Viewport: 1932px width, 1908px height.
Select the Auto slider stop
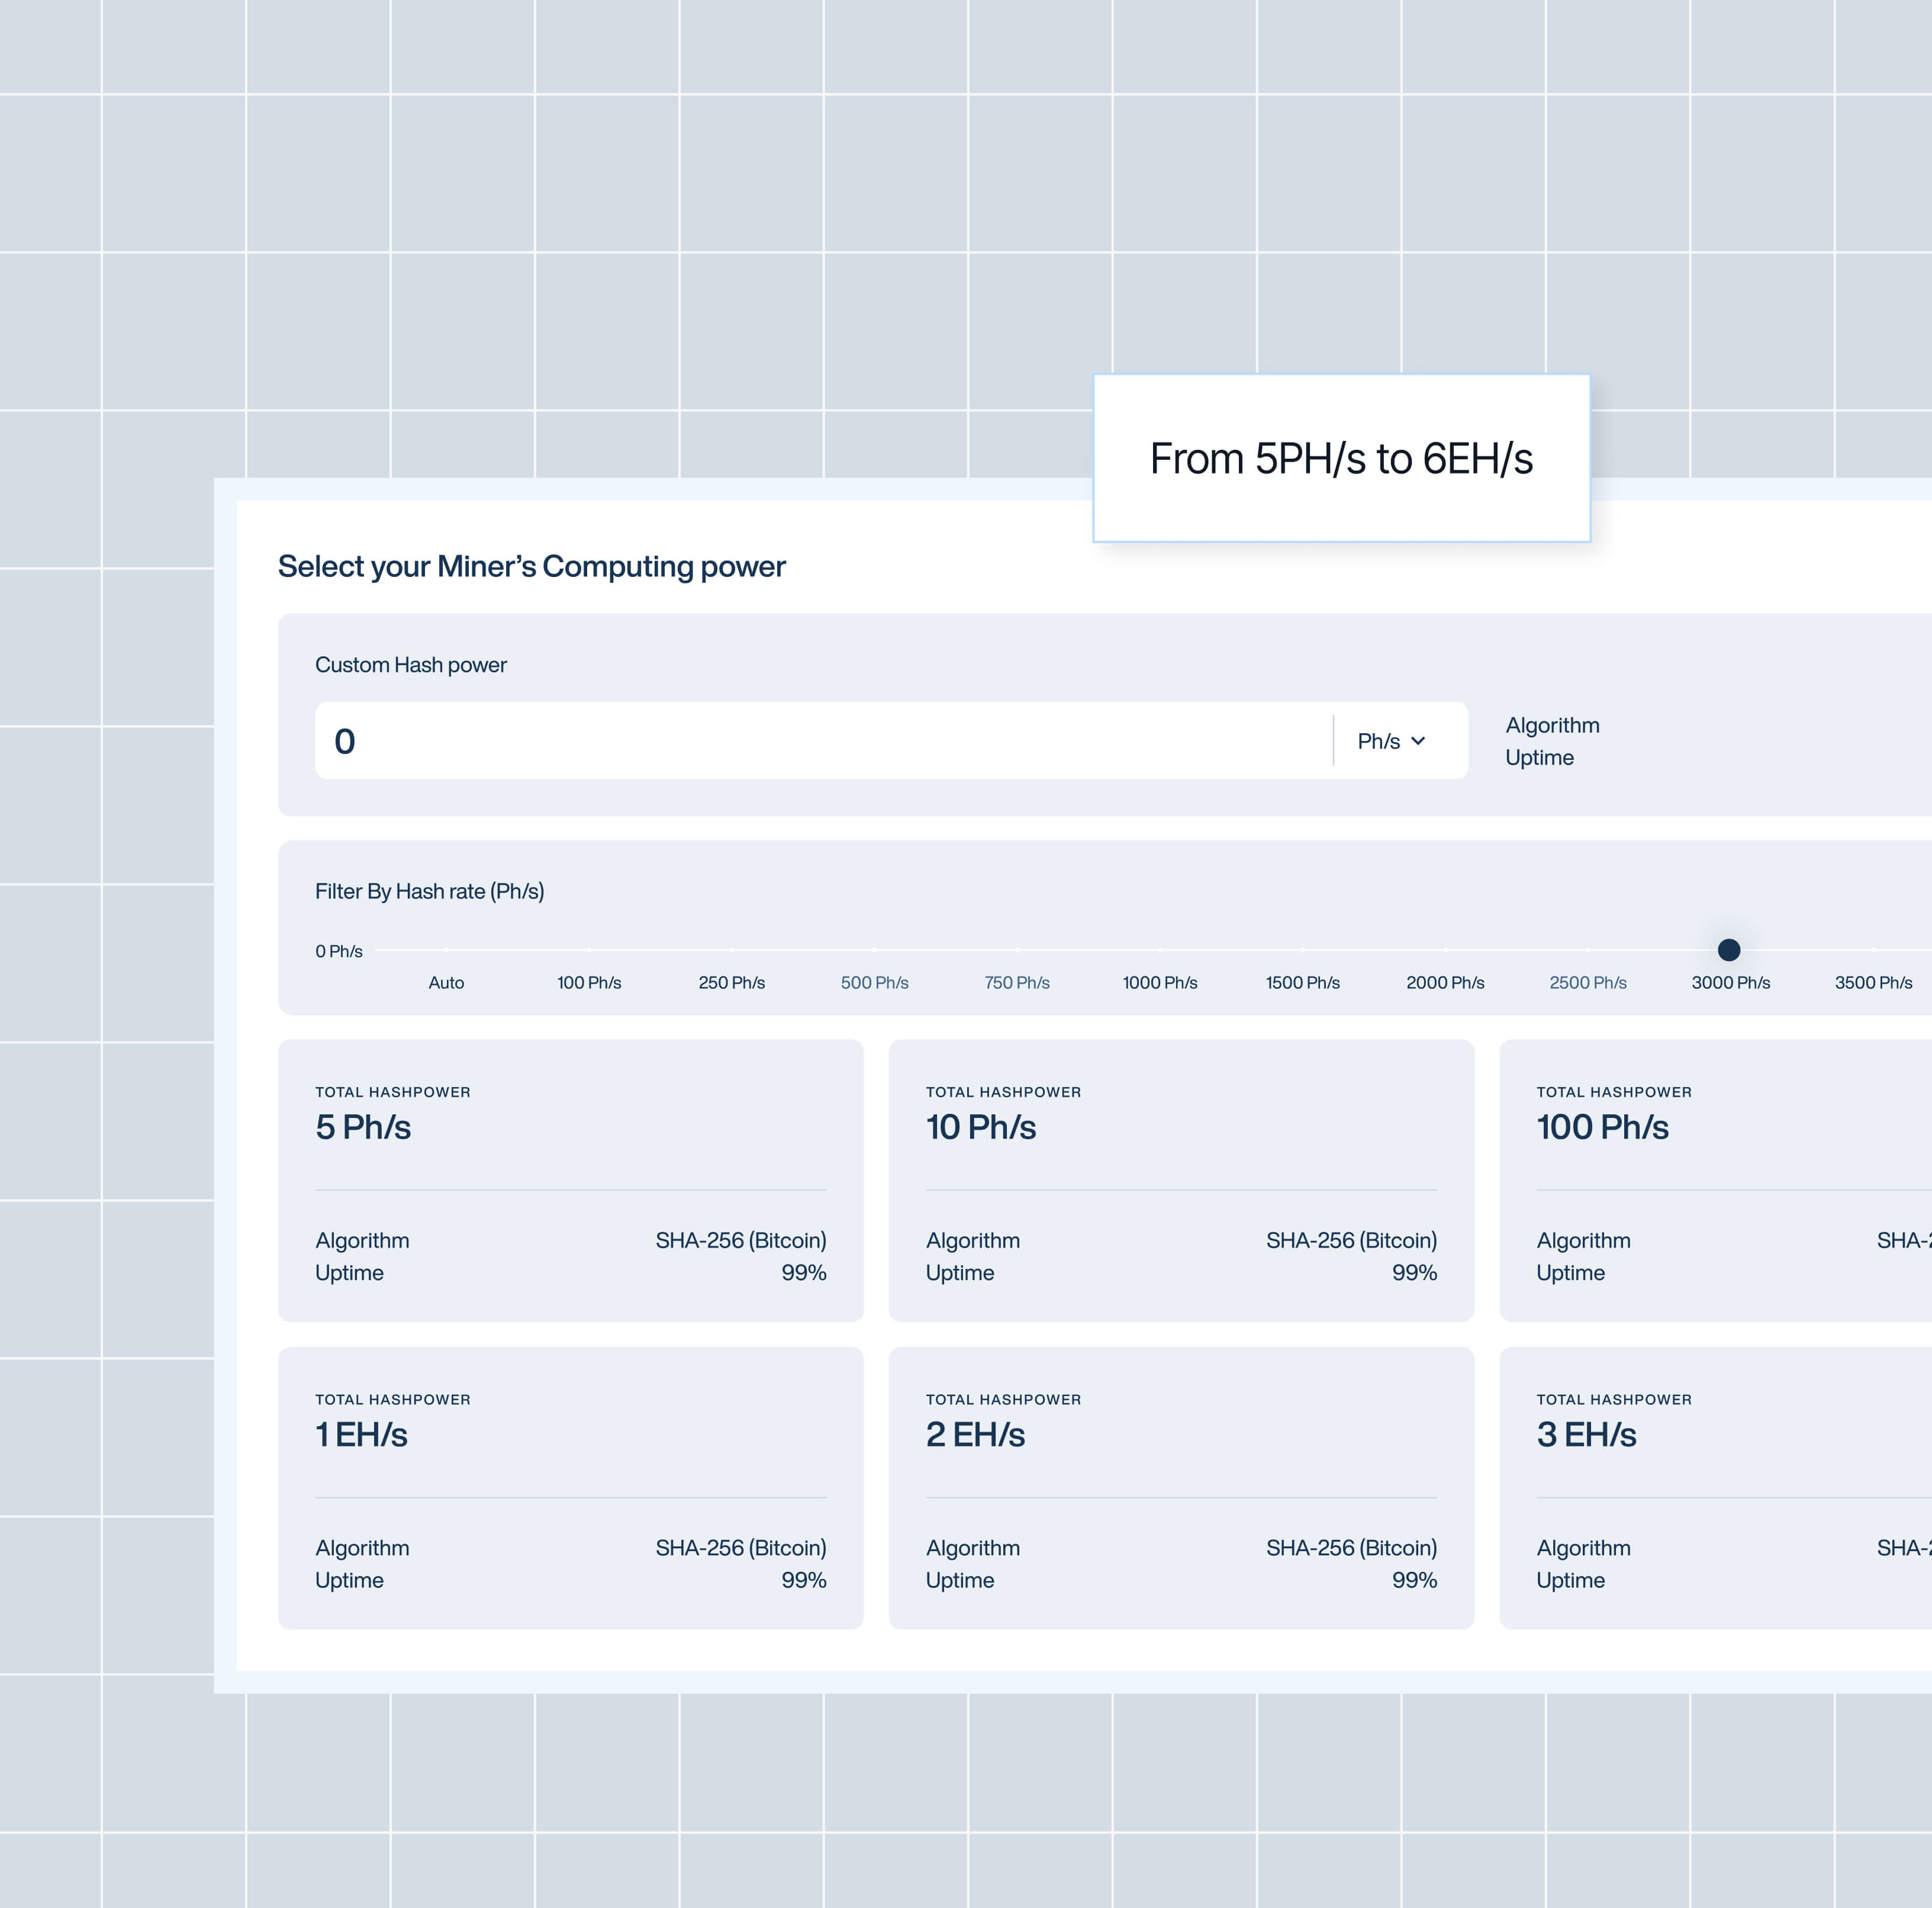click(446, 982)
